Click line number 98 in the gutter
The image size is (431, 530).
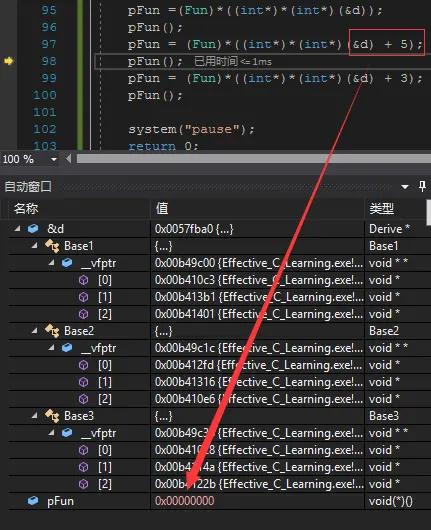(49, 61)
